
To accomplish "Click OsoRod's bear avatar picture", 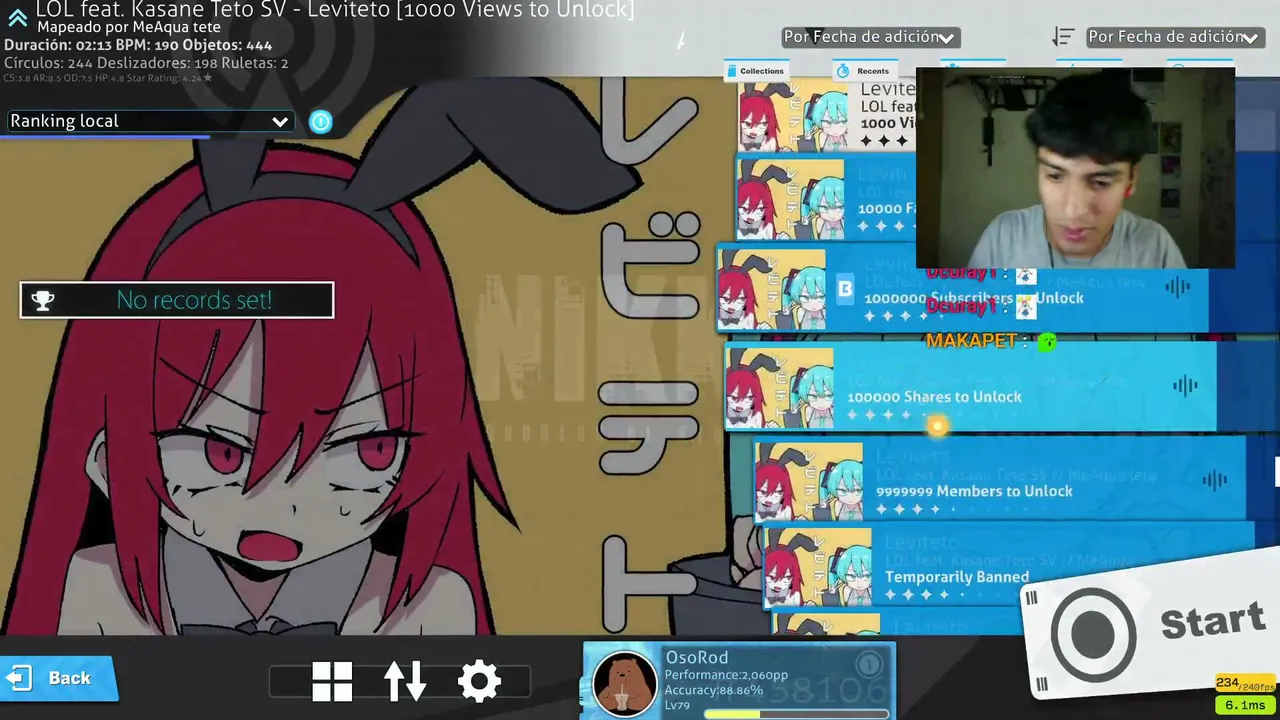I will click(625, 683).
